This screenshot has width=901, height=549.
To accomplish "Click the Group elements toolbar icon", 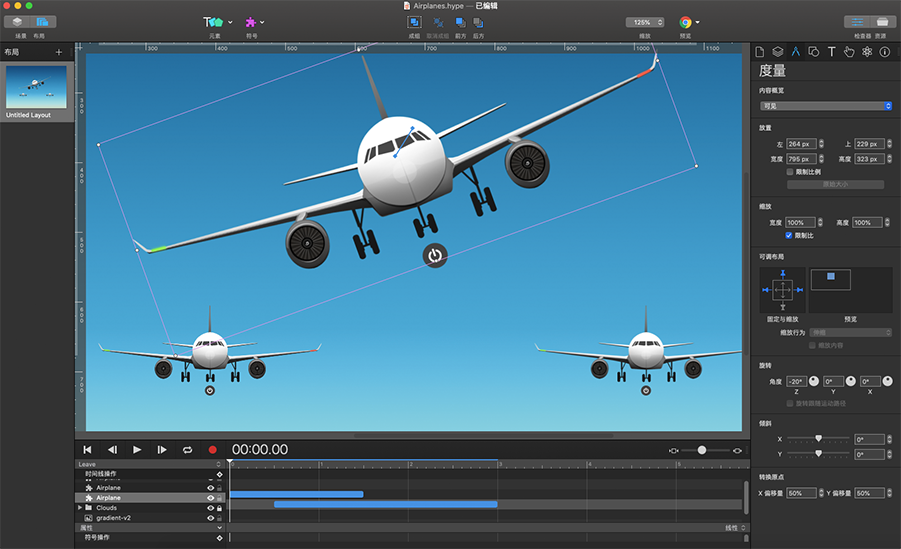I will tap(414, 22).
